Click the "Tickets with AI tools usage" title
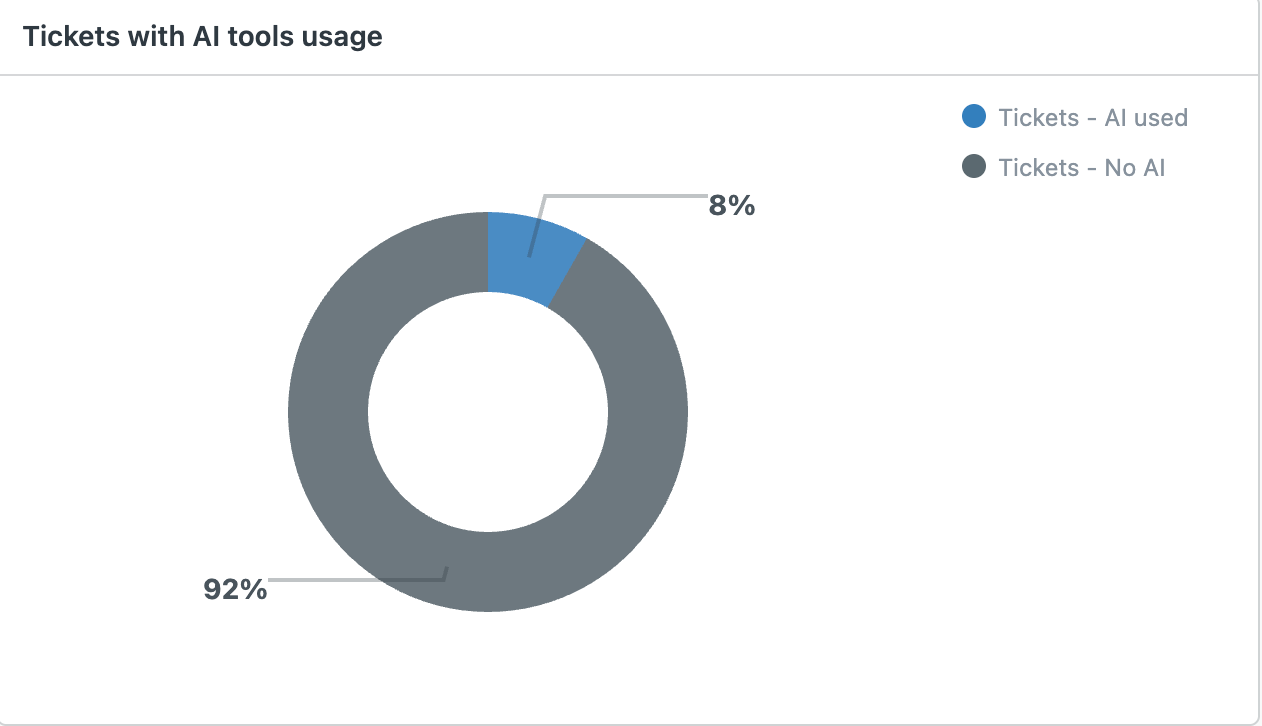 point(202,37)
